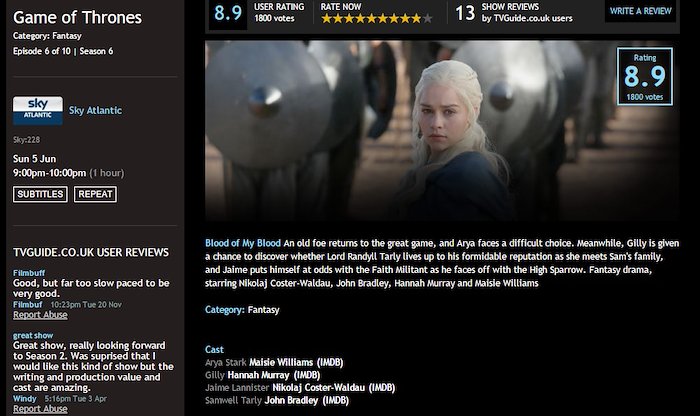Viewport: 700px width, 416px height.
Task: Click the Sky Atlantic channel logo
Action: pos(38,110)
